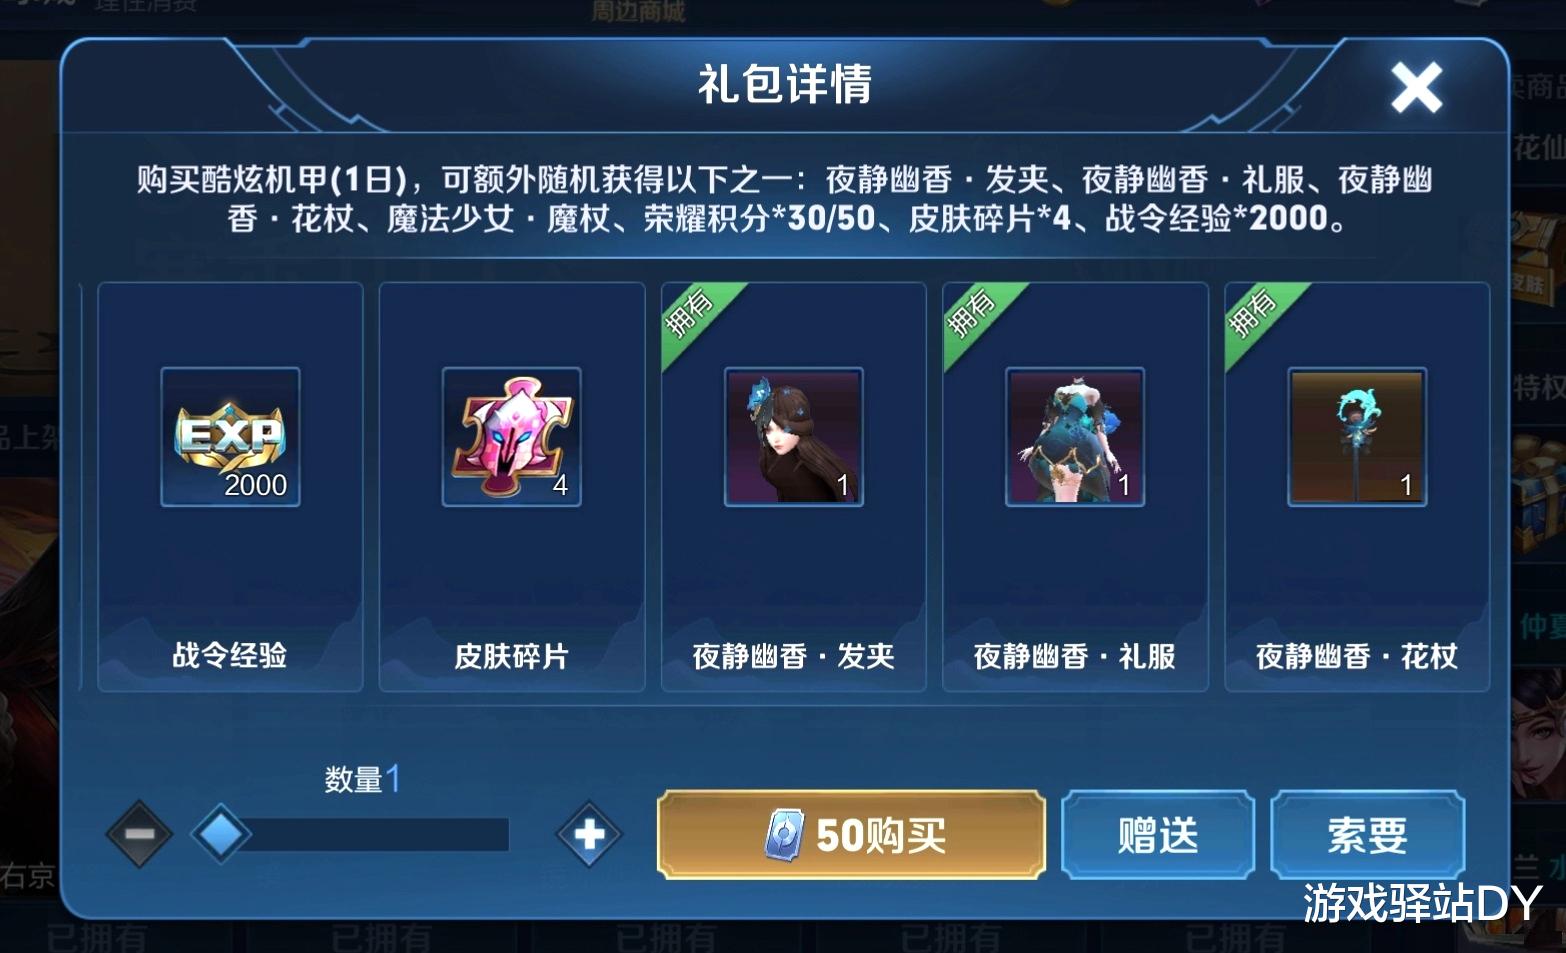1566x953 pixels.
Task: Select the 战令经验 EXP 2000 icon
Action: (230, 437)
